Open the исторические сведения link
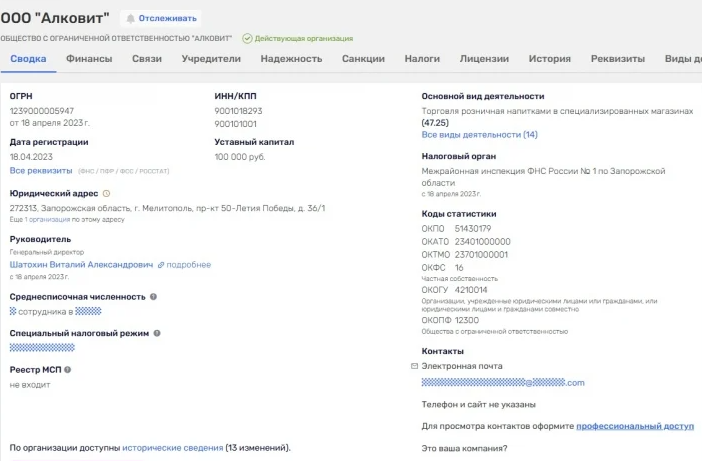 pos(172,448)
